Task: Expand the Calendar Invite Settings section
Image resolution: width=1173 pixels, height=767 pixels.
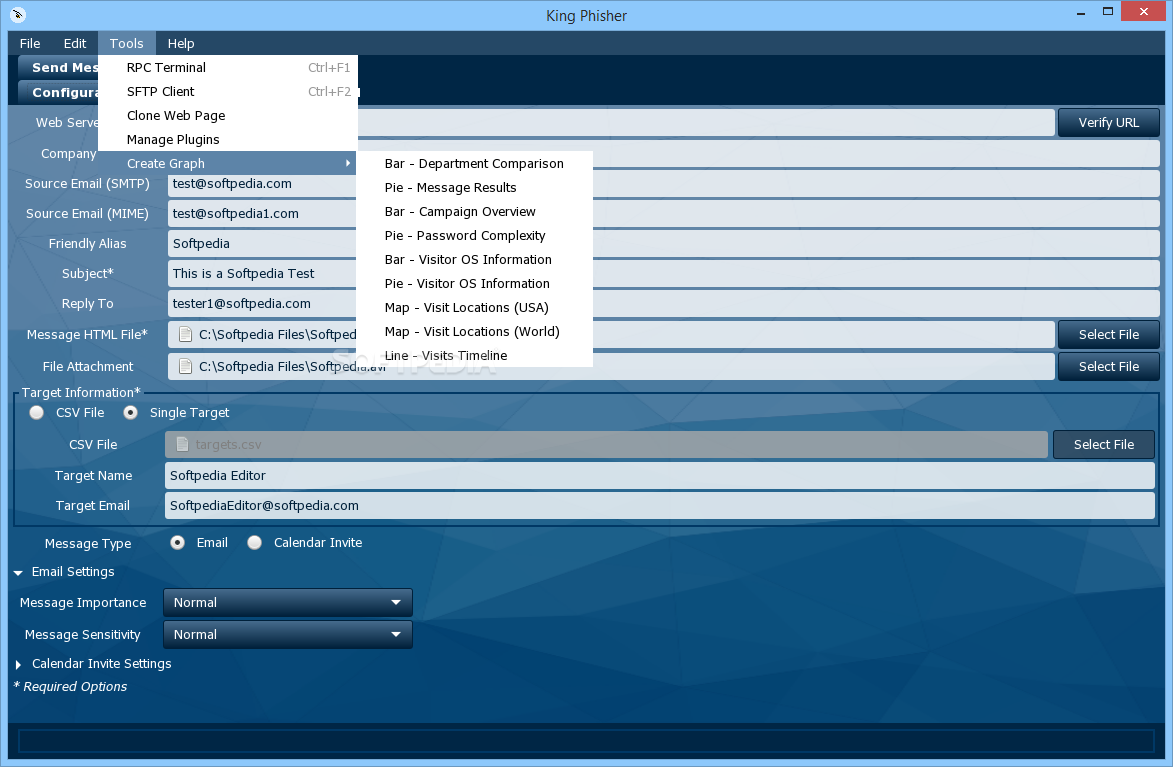Action: (18, 664)
